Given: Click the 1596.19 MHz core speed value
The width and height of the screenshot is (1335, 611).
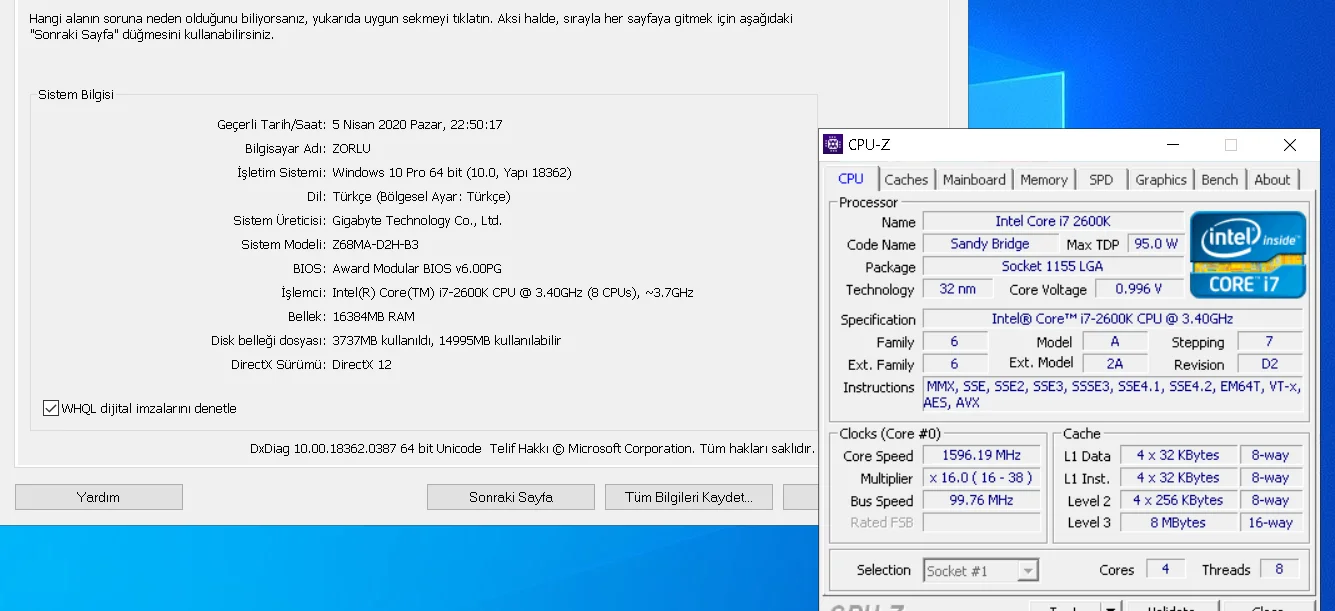Looking at the screenshot, I should 981,456.
